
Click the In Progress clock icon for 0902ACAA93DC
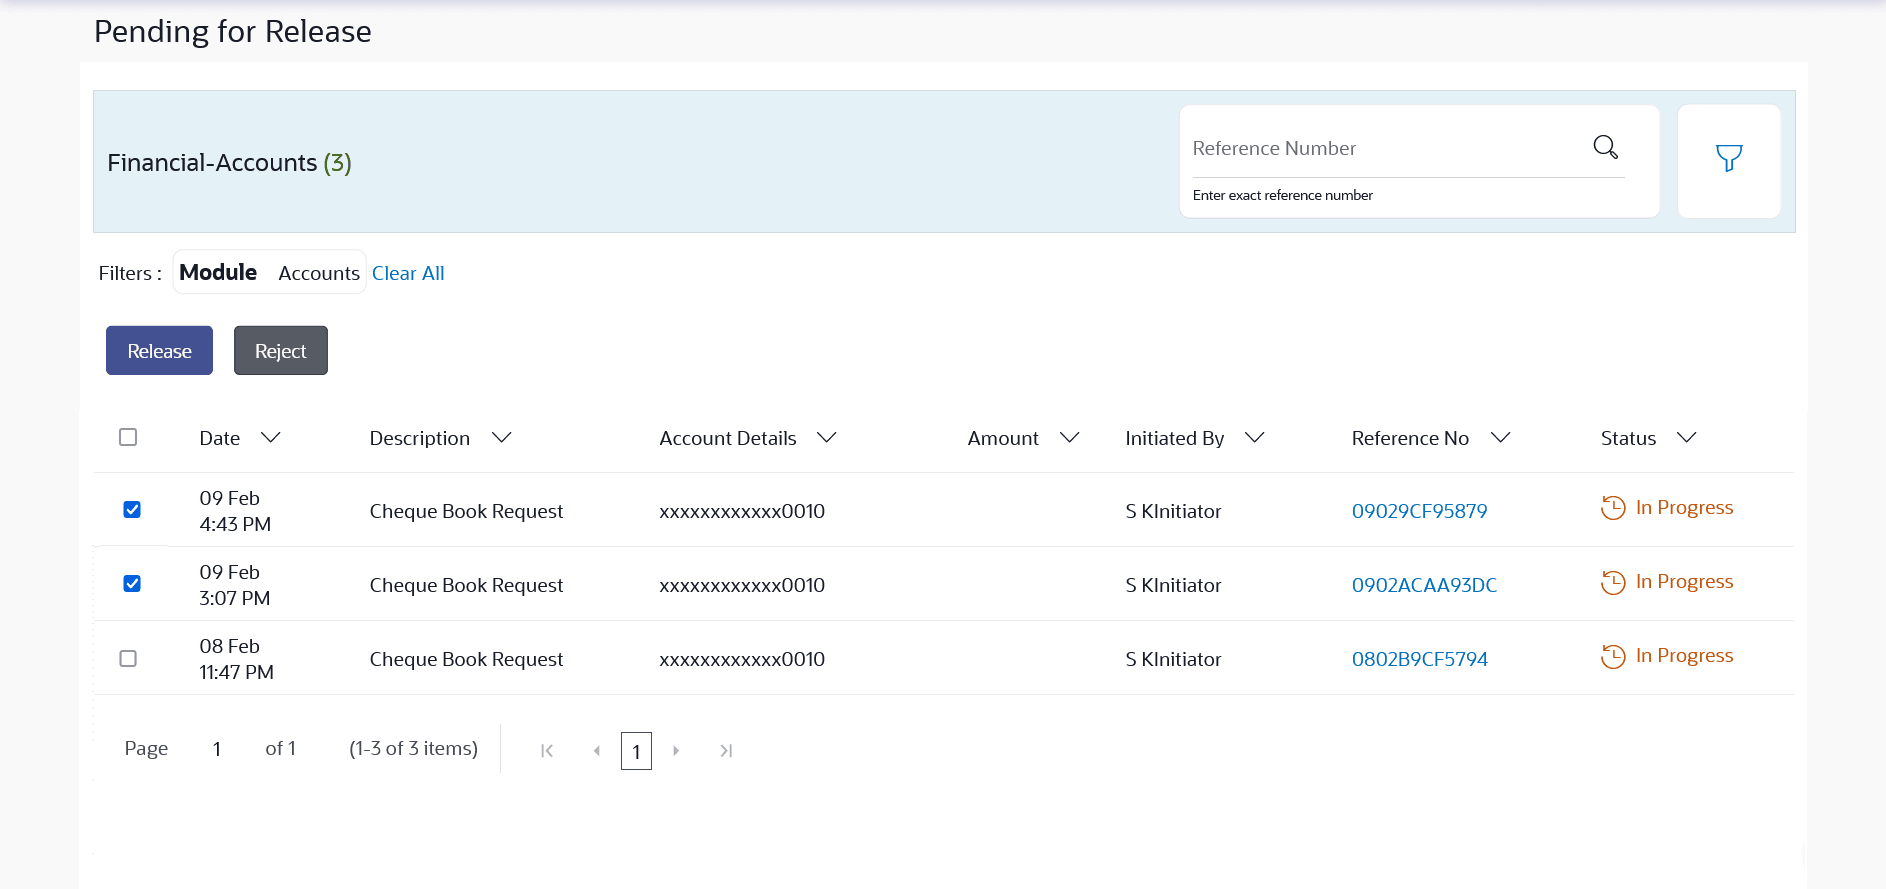tap(1613, 582)
